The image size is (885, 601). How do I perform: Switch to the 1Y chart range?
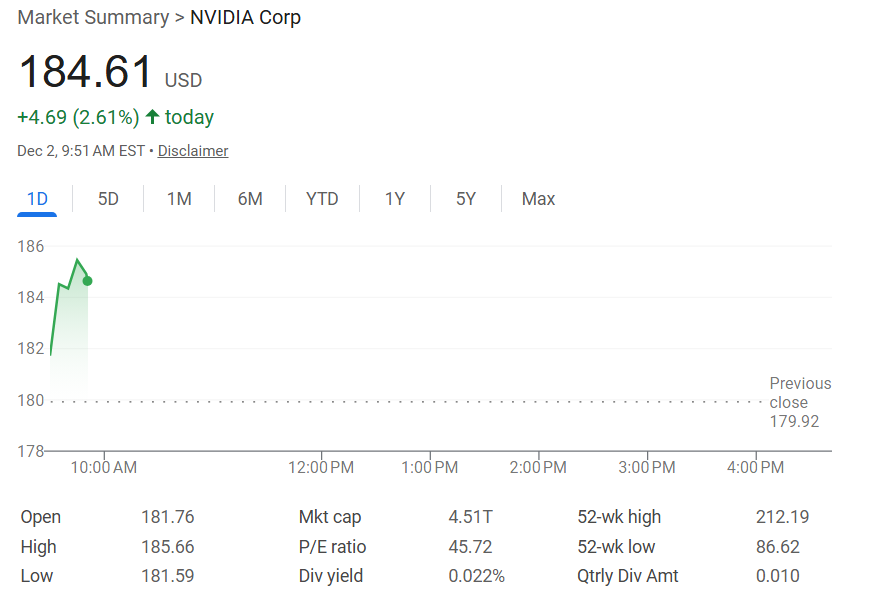tap(395, 199)
